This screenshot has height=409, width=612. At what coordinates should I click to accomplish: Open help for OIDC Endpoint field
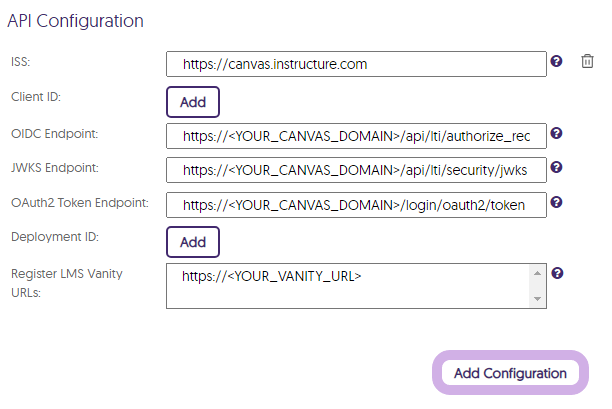tap(556, 133)
